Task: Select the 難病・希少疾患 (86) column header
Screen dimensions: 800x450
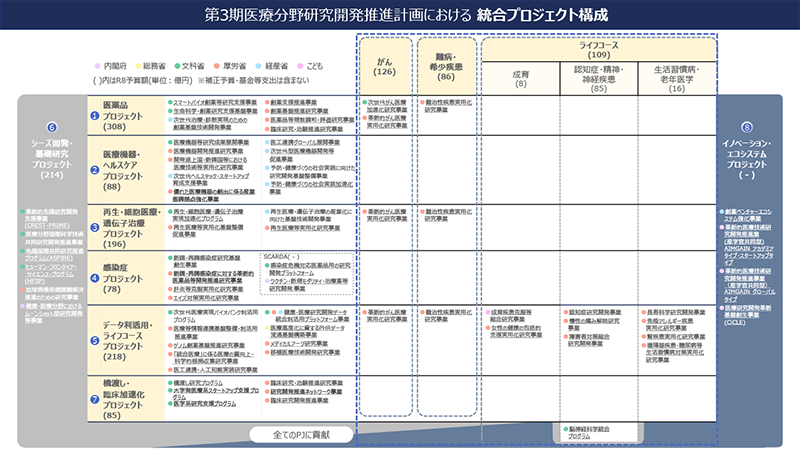Action: [x=446, y=67]
